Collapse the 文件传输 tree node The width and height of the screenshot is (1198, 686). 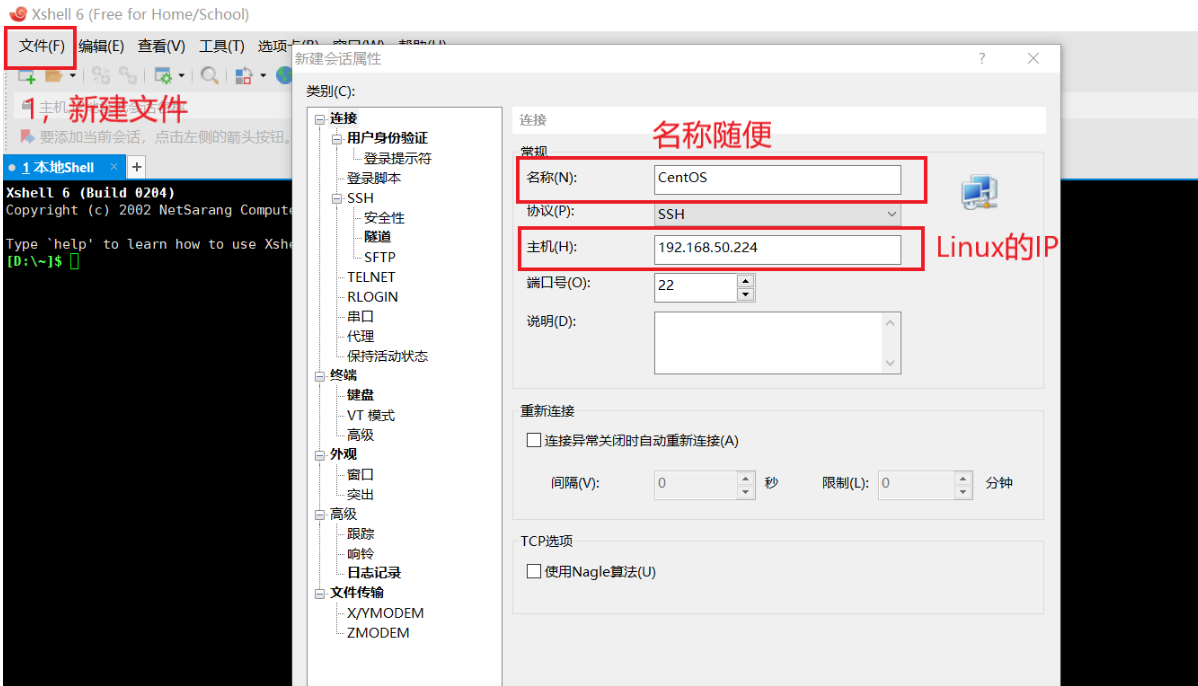320,593
